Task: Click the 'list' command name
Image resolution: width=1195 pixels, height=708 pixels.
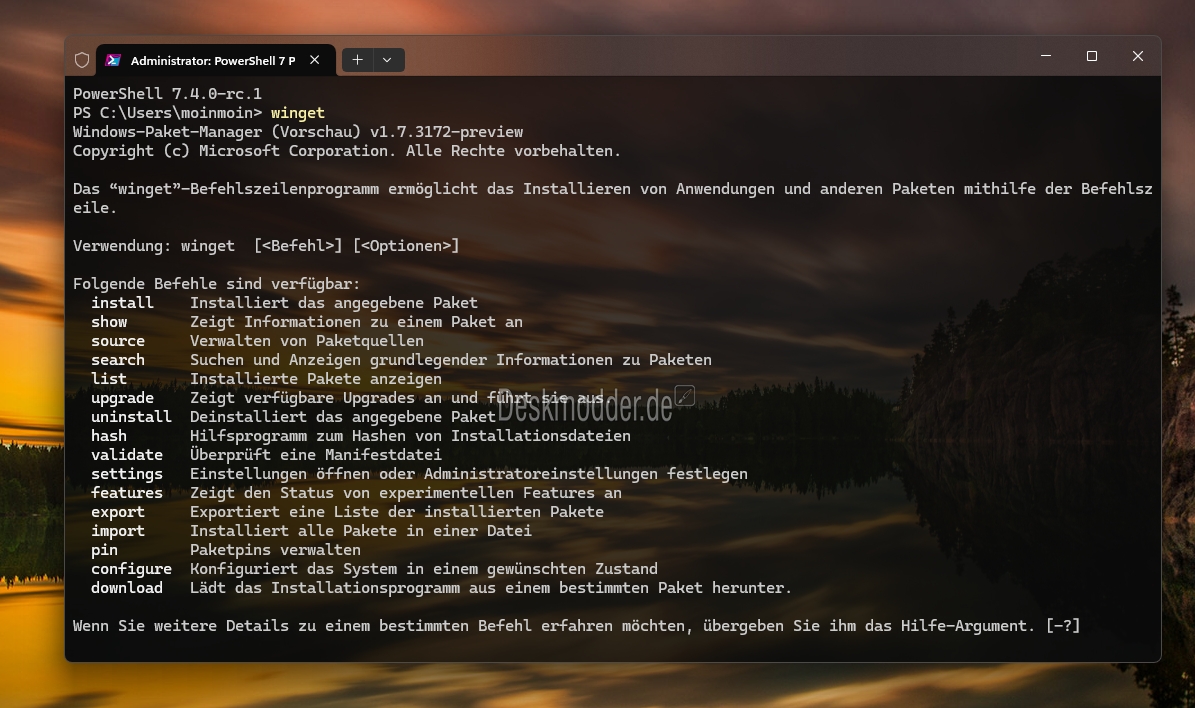Action: tap(109, 379)
